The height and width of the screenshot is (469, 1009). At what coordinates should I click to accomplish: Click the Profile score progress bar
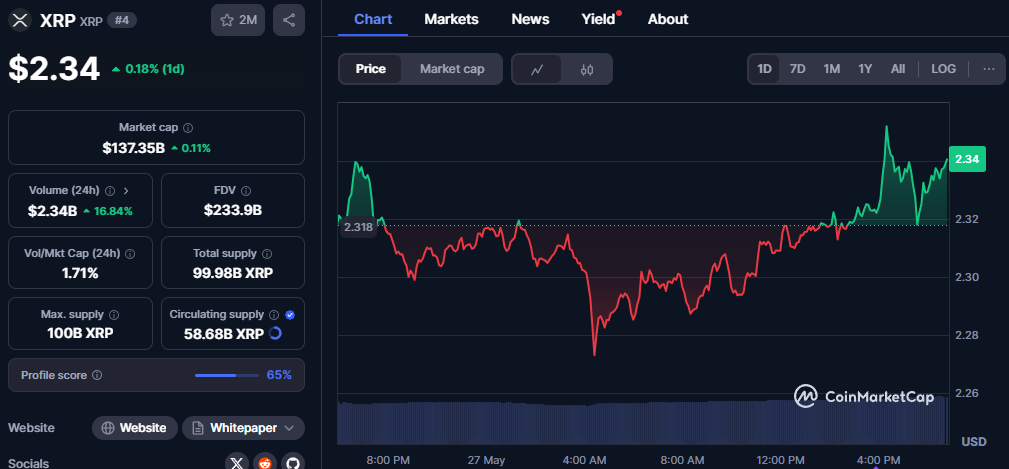point(227,375)
